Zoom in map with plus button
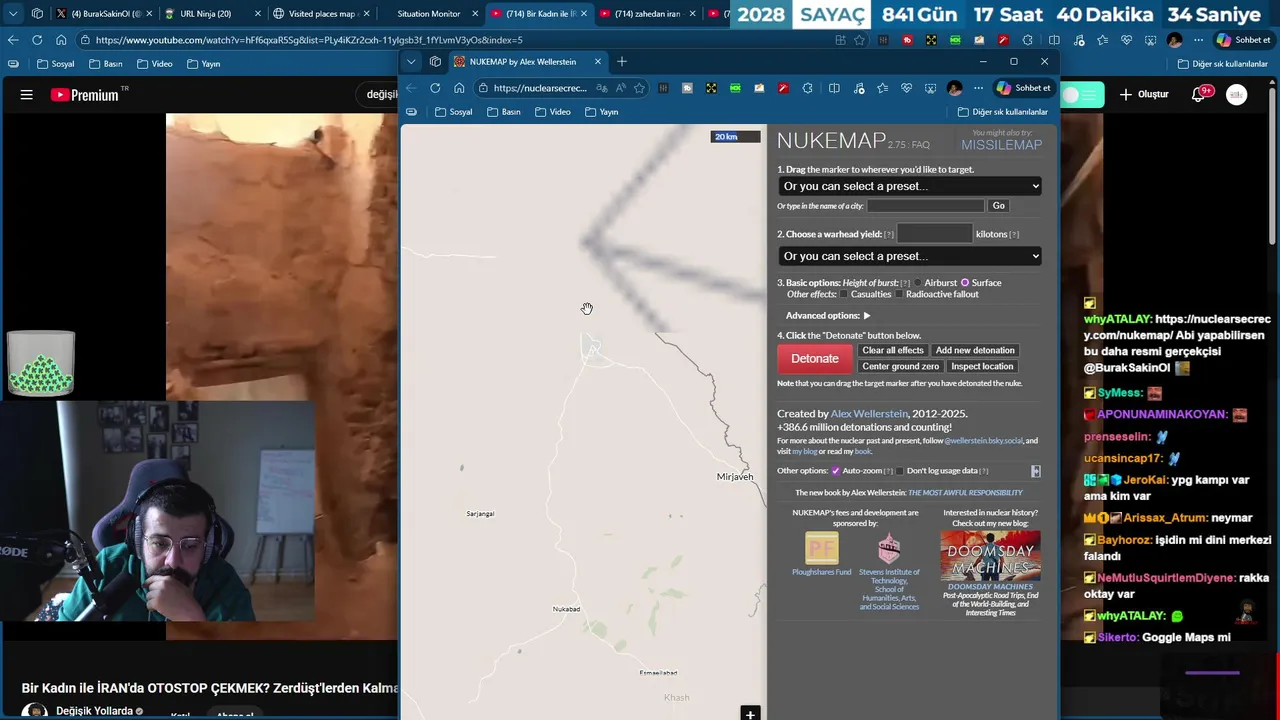 [750, 714]
